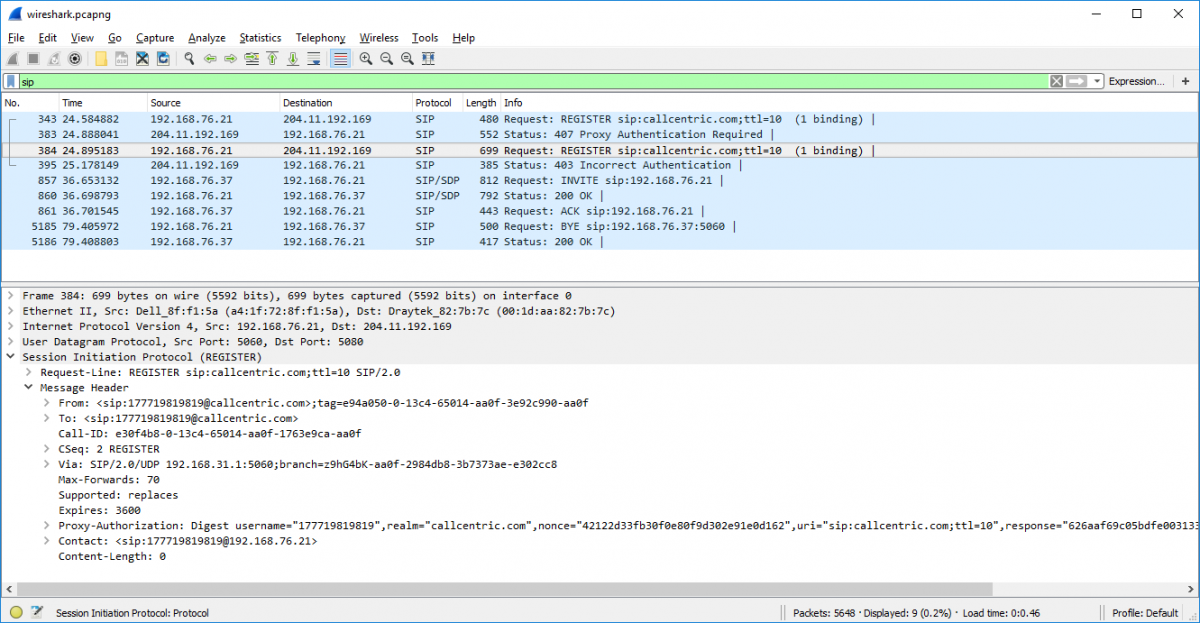This screenshot has height=623, width=1200.
Task: Open the Statistics menu
Action: tap(260, 38)
